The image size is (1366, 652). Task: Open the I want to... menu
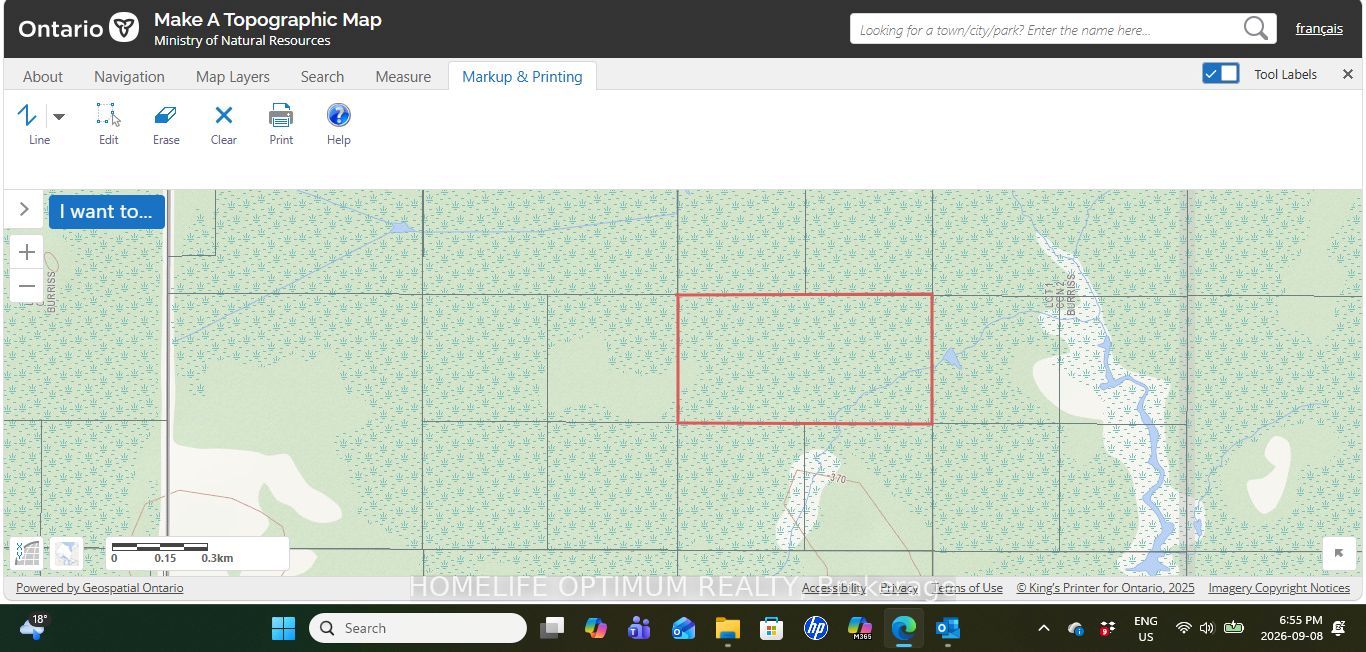(106, 211)
